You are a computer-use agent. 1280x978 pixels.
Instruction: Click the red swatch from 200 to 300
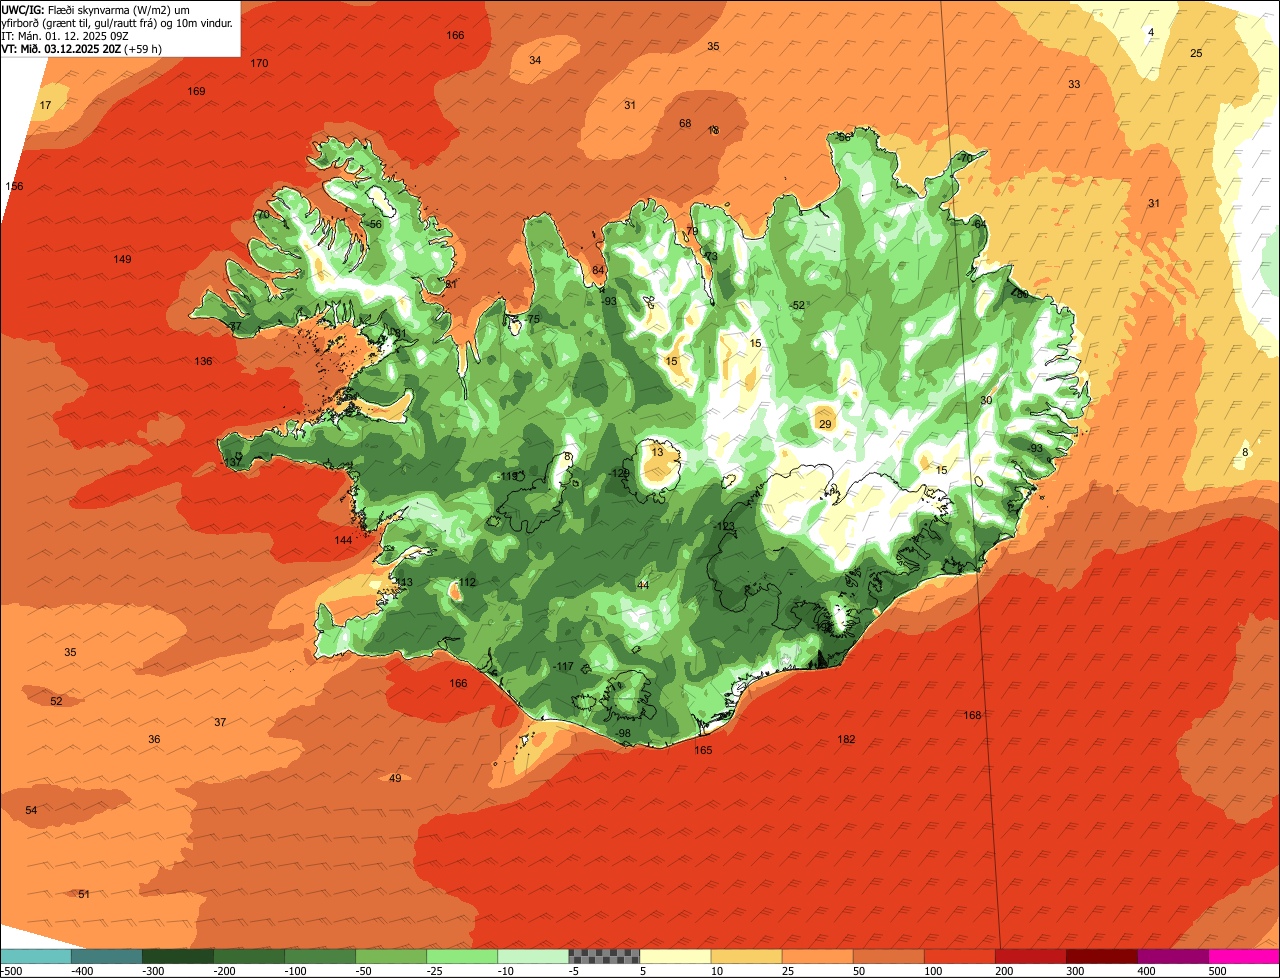pyautogui.click(x=1030, y=956)
